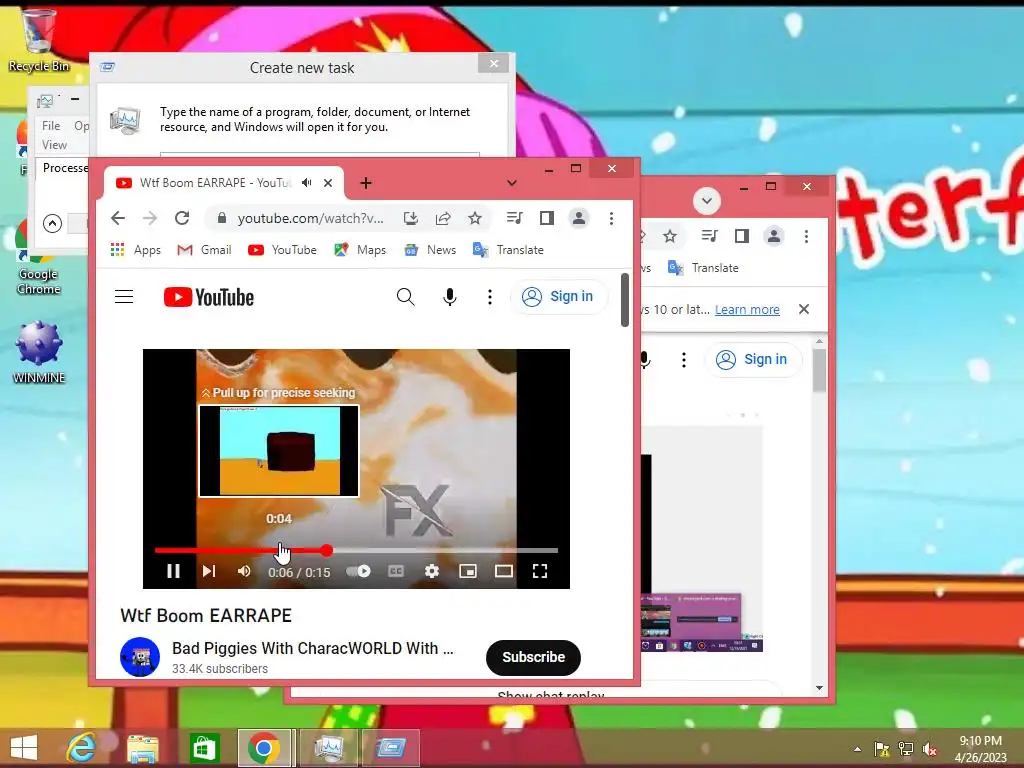The height and width of the screenshot is (768, 1024).
Task: Open Bad Piggies With CharacWORLD channel name
Action: click(x=313, y=648)
